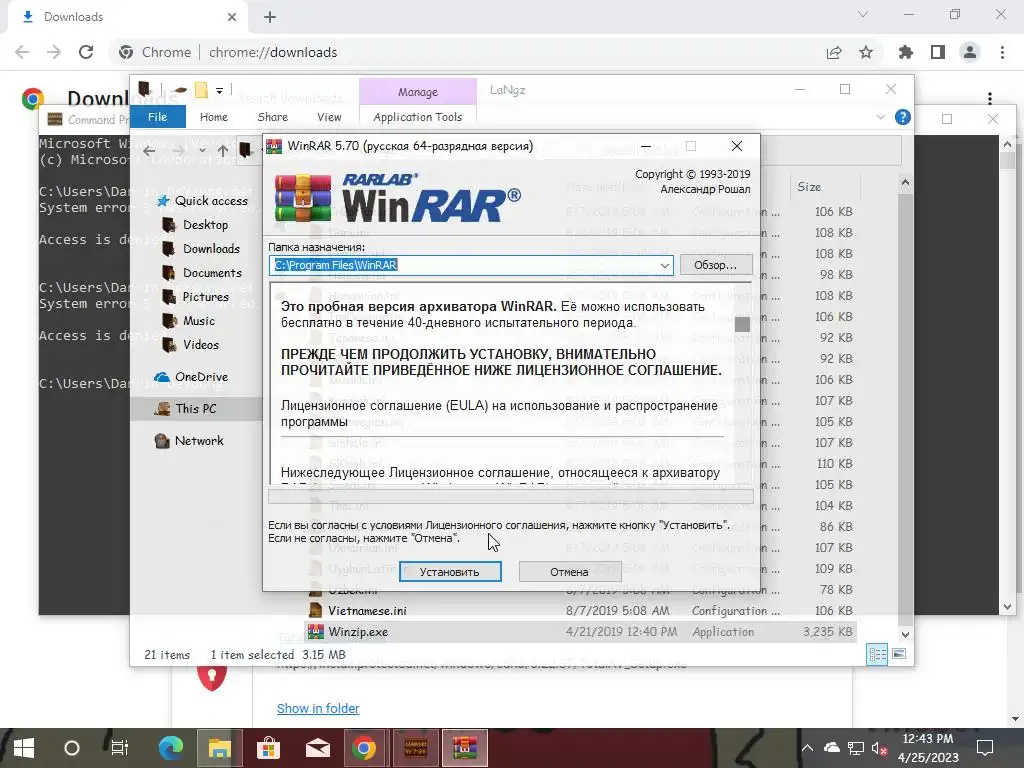The image size is (1024, 768).
Task: Click the Explorer Up arrow button
Action: coord(223,151)
